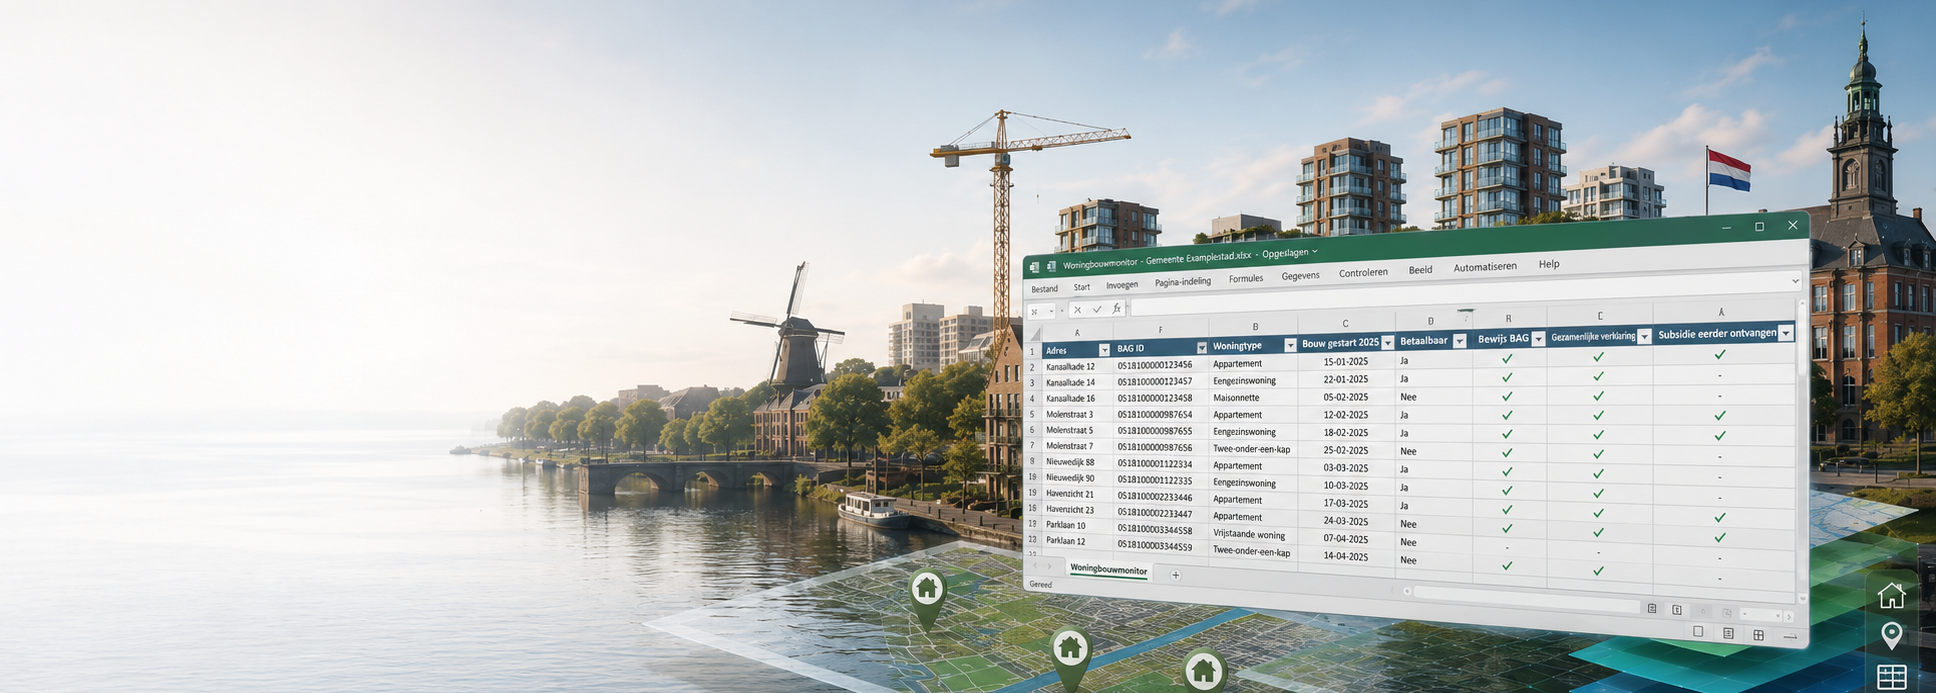The width and height of the screenshot is (1936, 693).
Task: Select the 'Nee' cell in the Kanaalkade 16 row
Action: 1408,397
